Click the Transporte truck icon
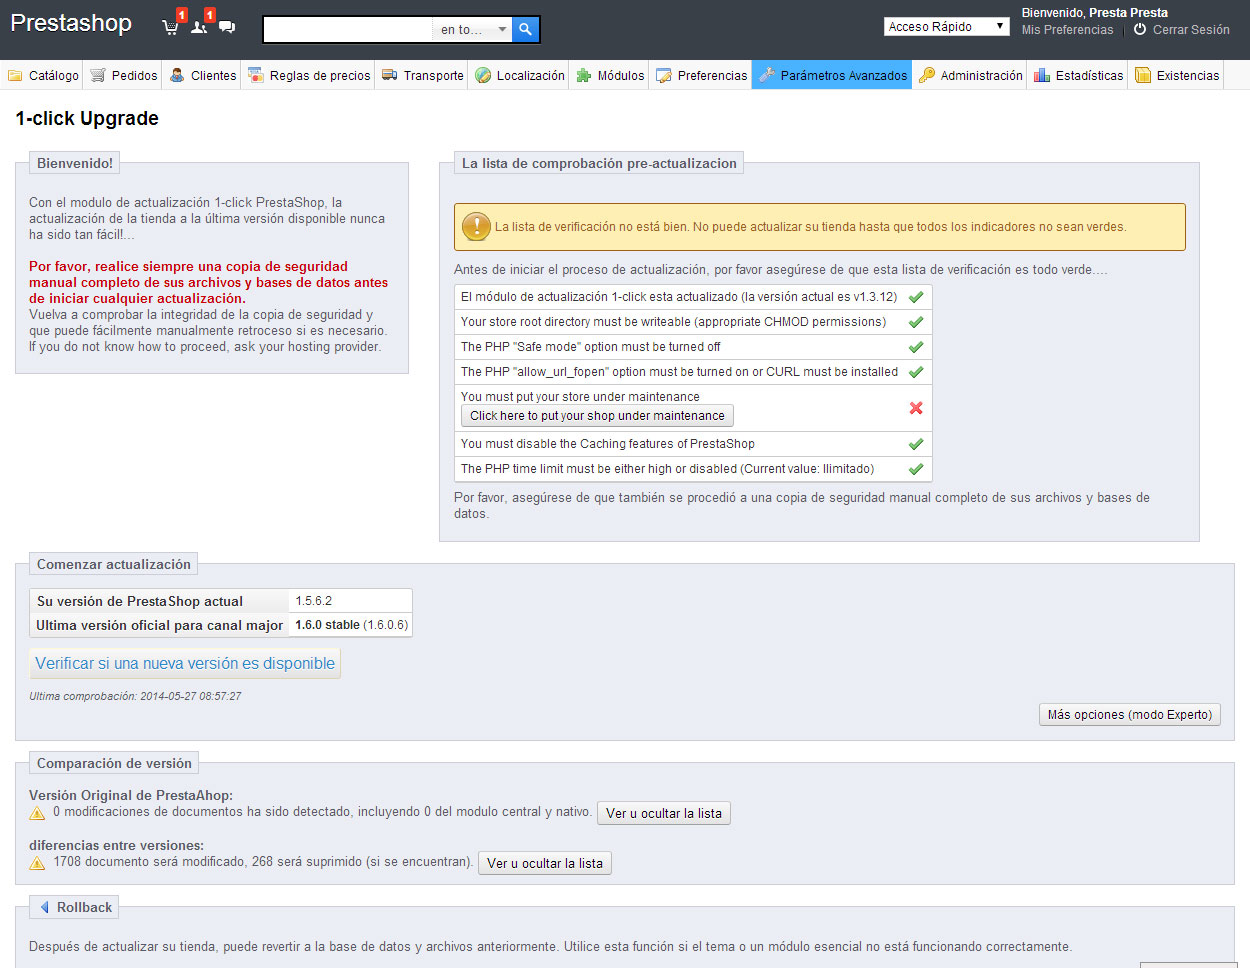Viewport: 1250px width, 968px height. pos(390,75)
